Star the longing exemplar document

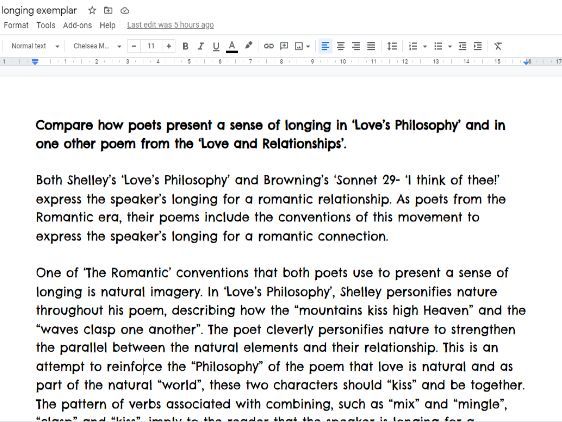92,10
